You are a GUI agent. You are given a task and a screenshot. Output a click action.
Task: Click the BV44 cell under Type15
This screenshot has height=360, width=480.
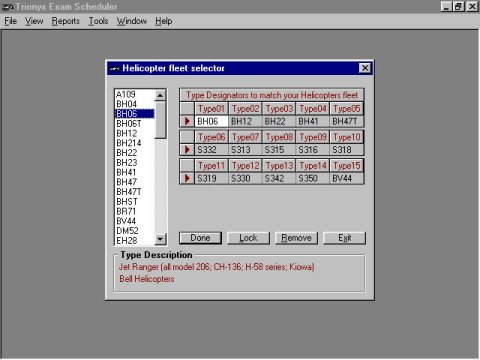pos(347,178)
